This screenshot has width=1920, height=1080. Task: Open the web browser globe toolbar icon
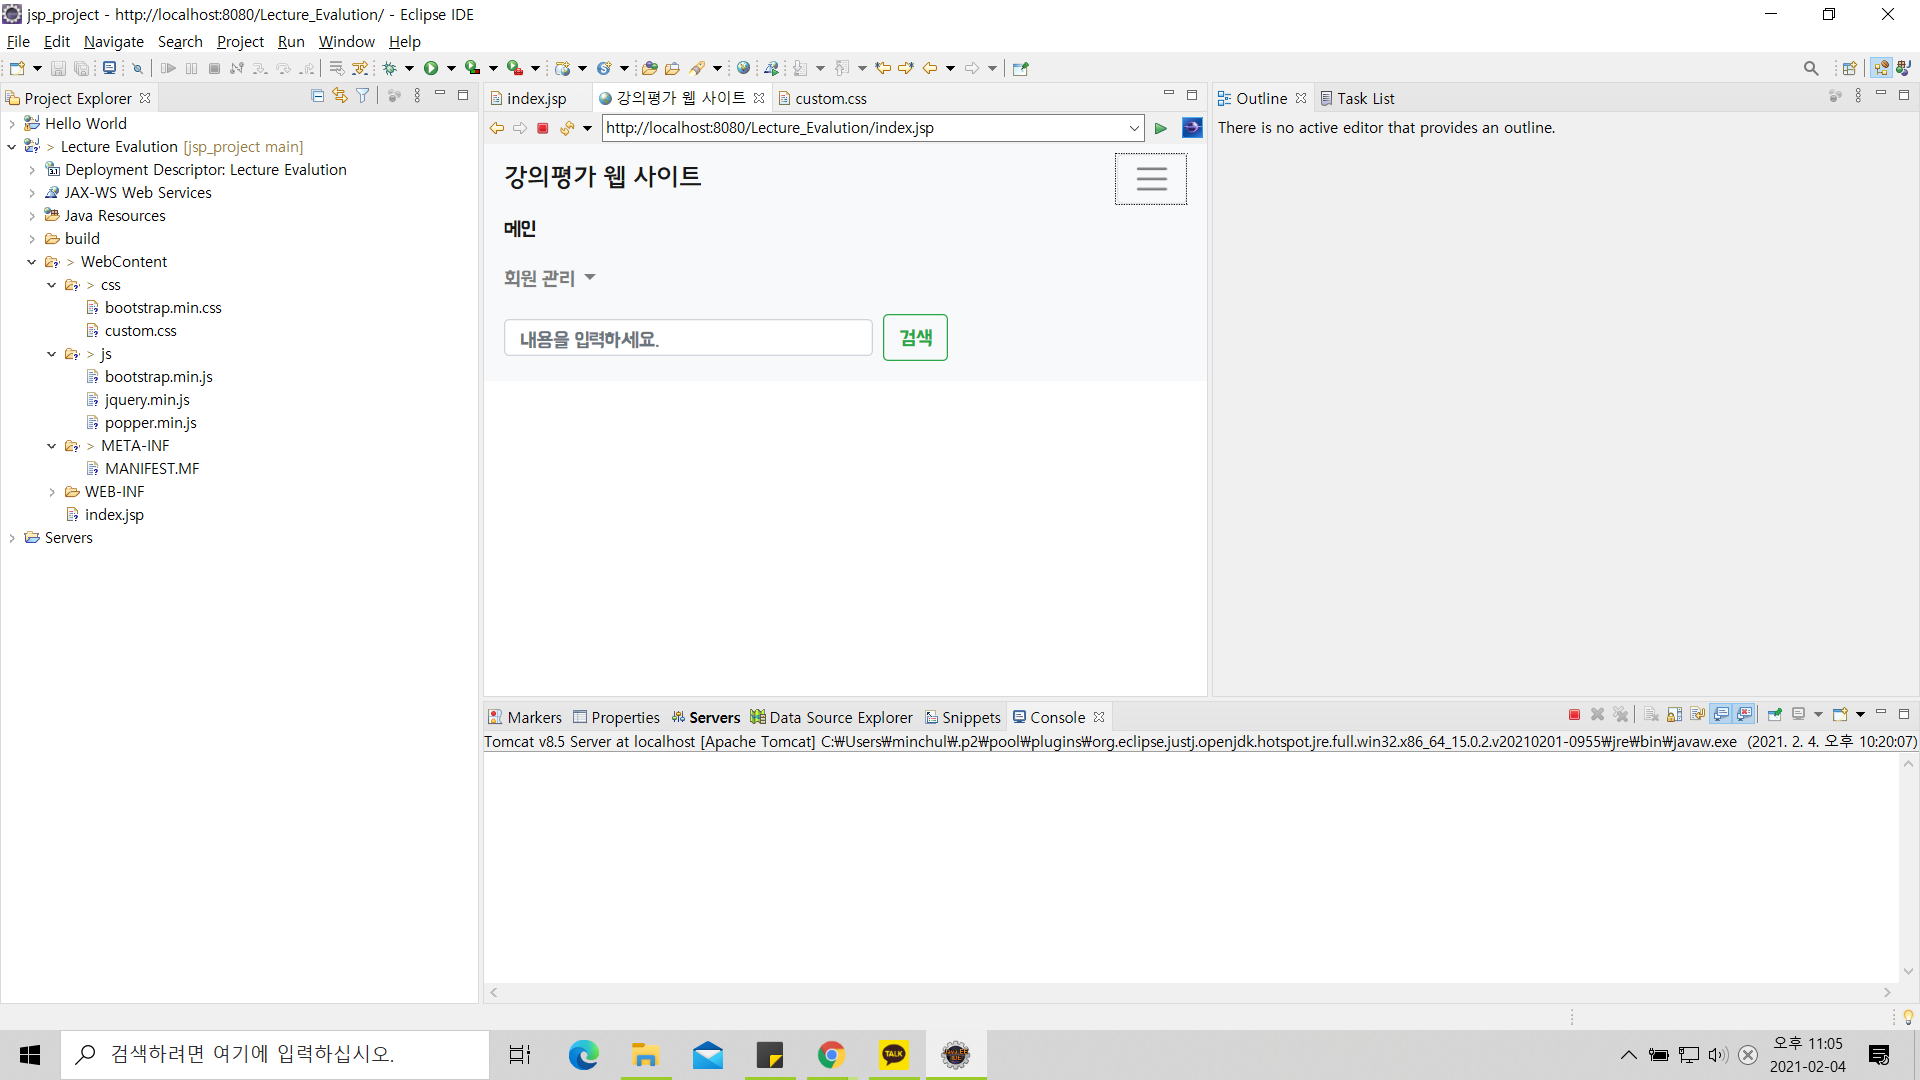743,68
